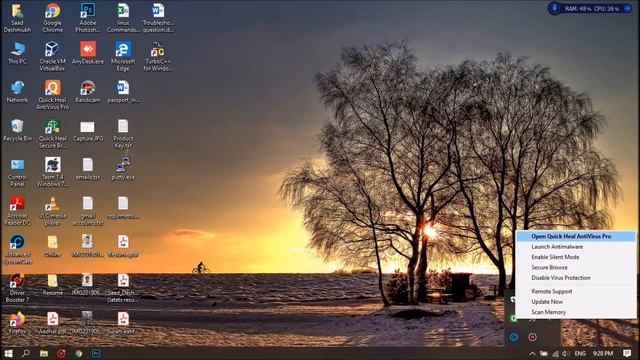Click the arrow on RAM CPU widget

(627, 8)
